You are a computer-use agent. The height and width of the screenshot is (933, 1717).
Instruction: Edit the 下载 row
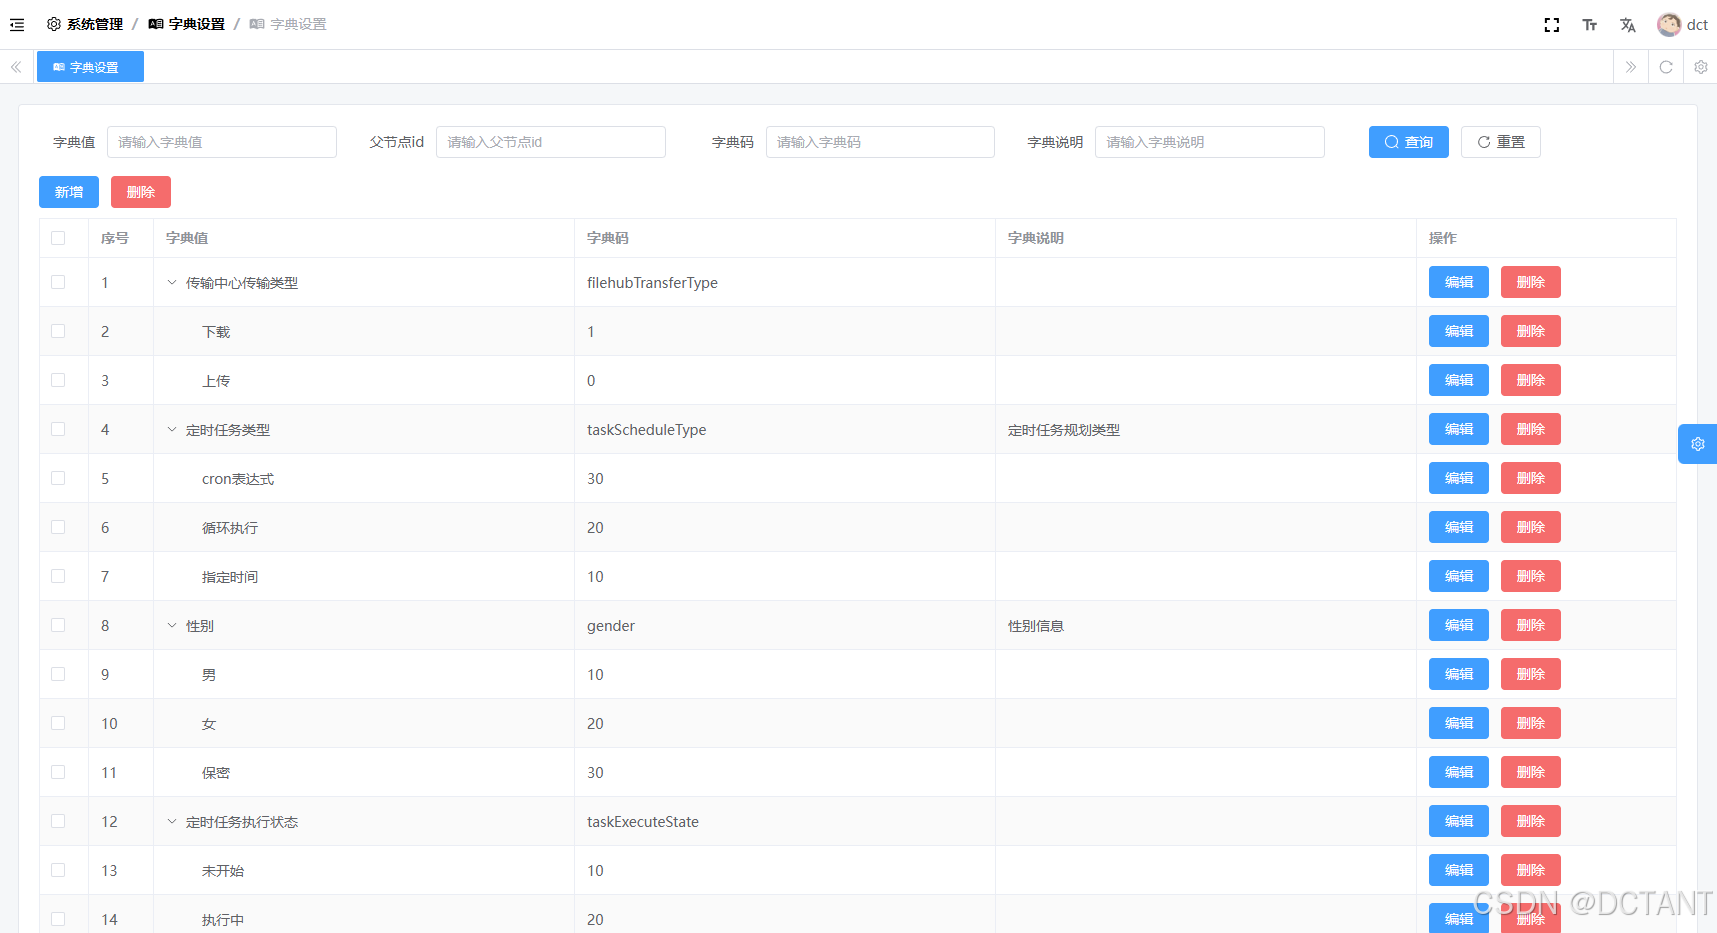click(1459, 331)
